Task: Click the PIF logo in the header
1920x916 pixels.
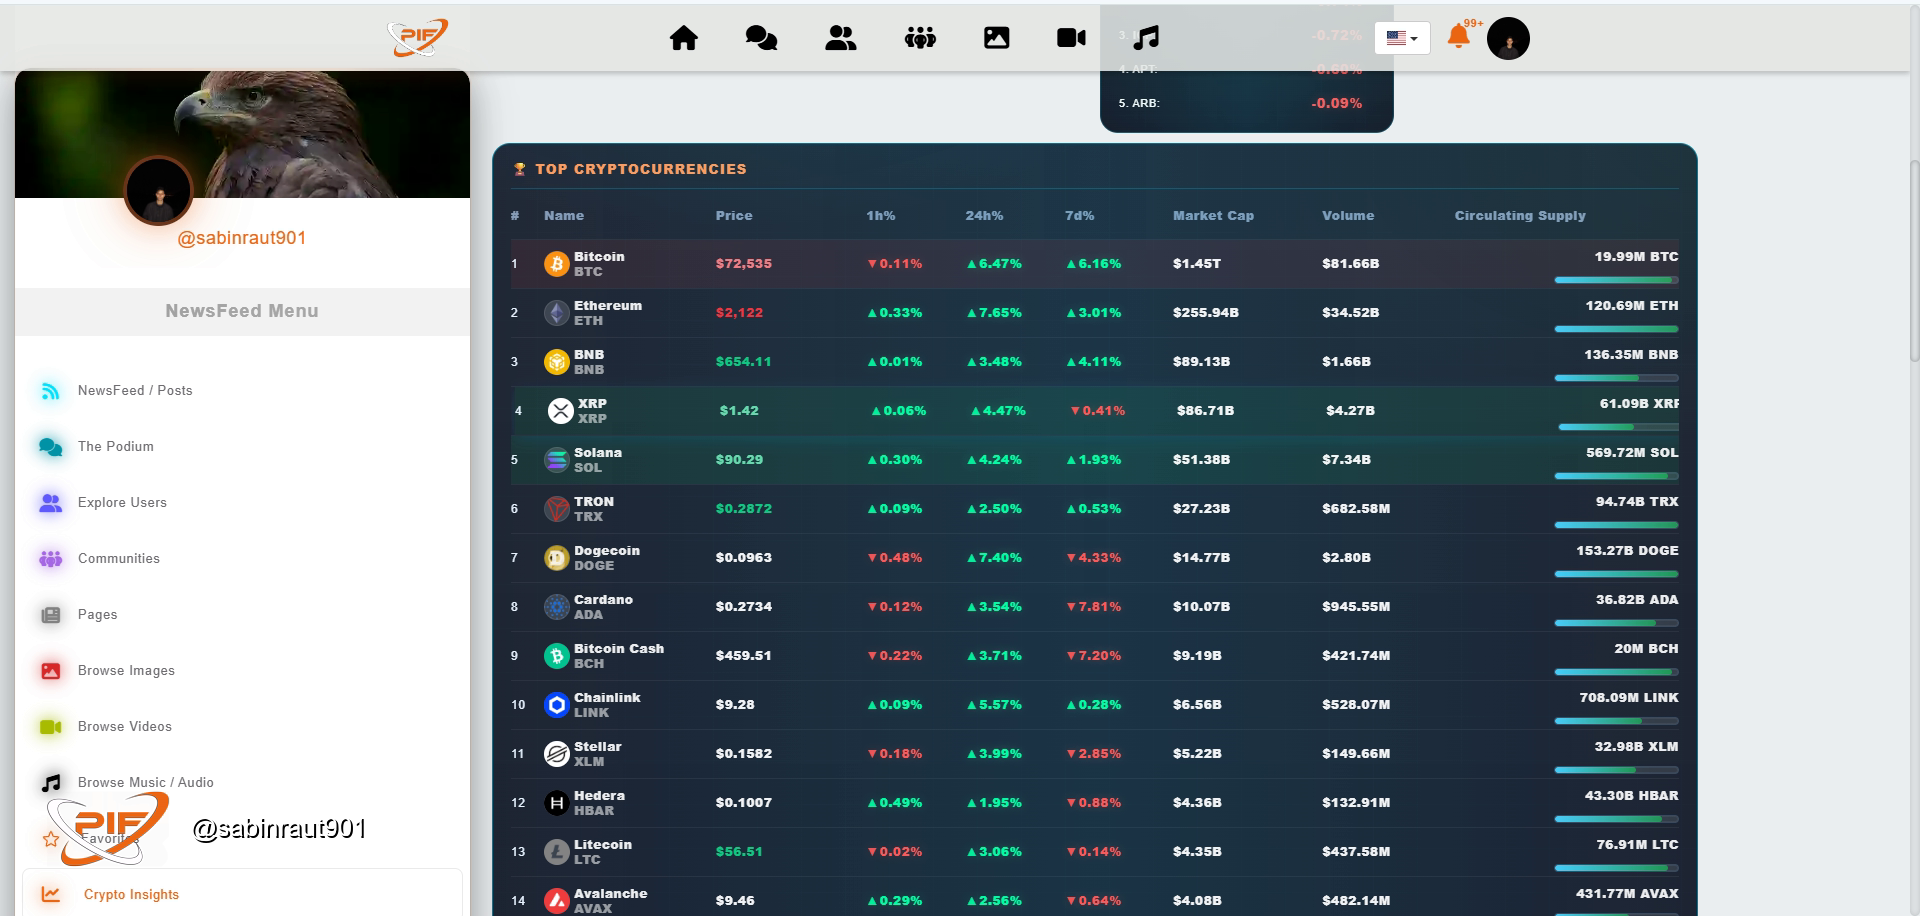Action: (418, 38)
